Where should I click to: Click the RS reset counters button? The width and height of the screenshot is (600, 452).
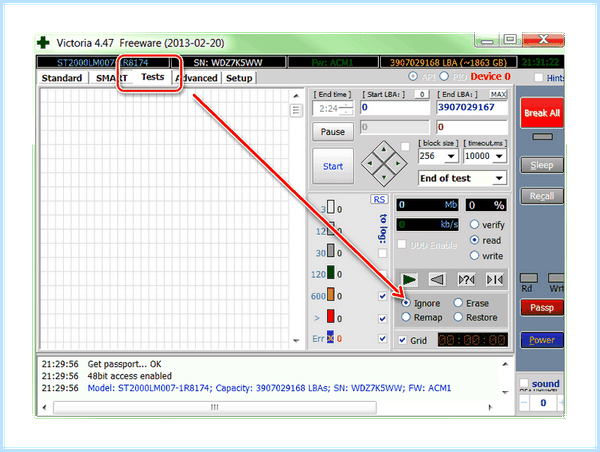(x=379, y=199)
